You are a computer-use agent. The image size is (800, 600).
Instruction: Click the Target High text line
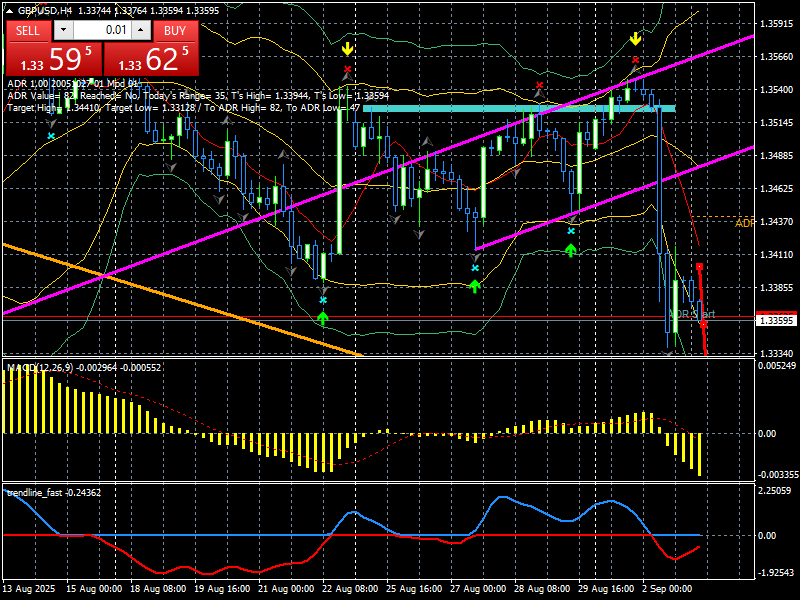point(184,108)
